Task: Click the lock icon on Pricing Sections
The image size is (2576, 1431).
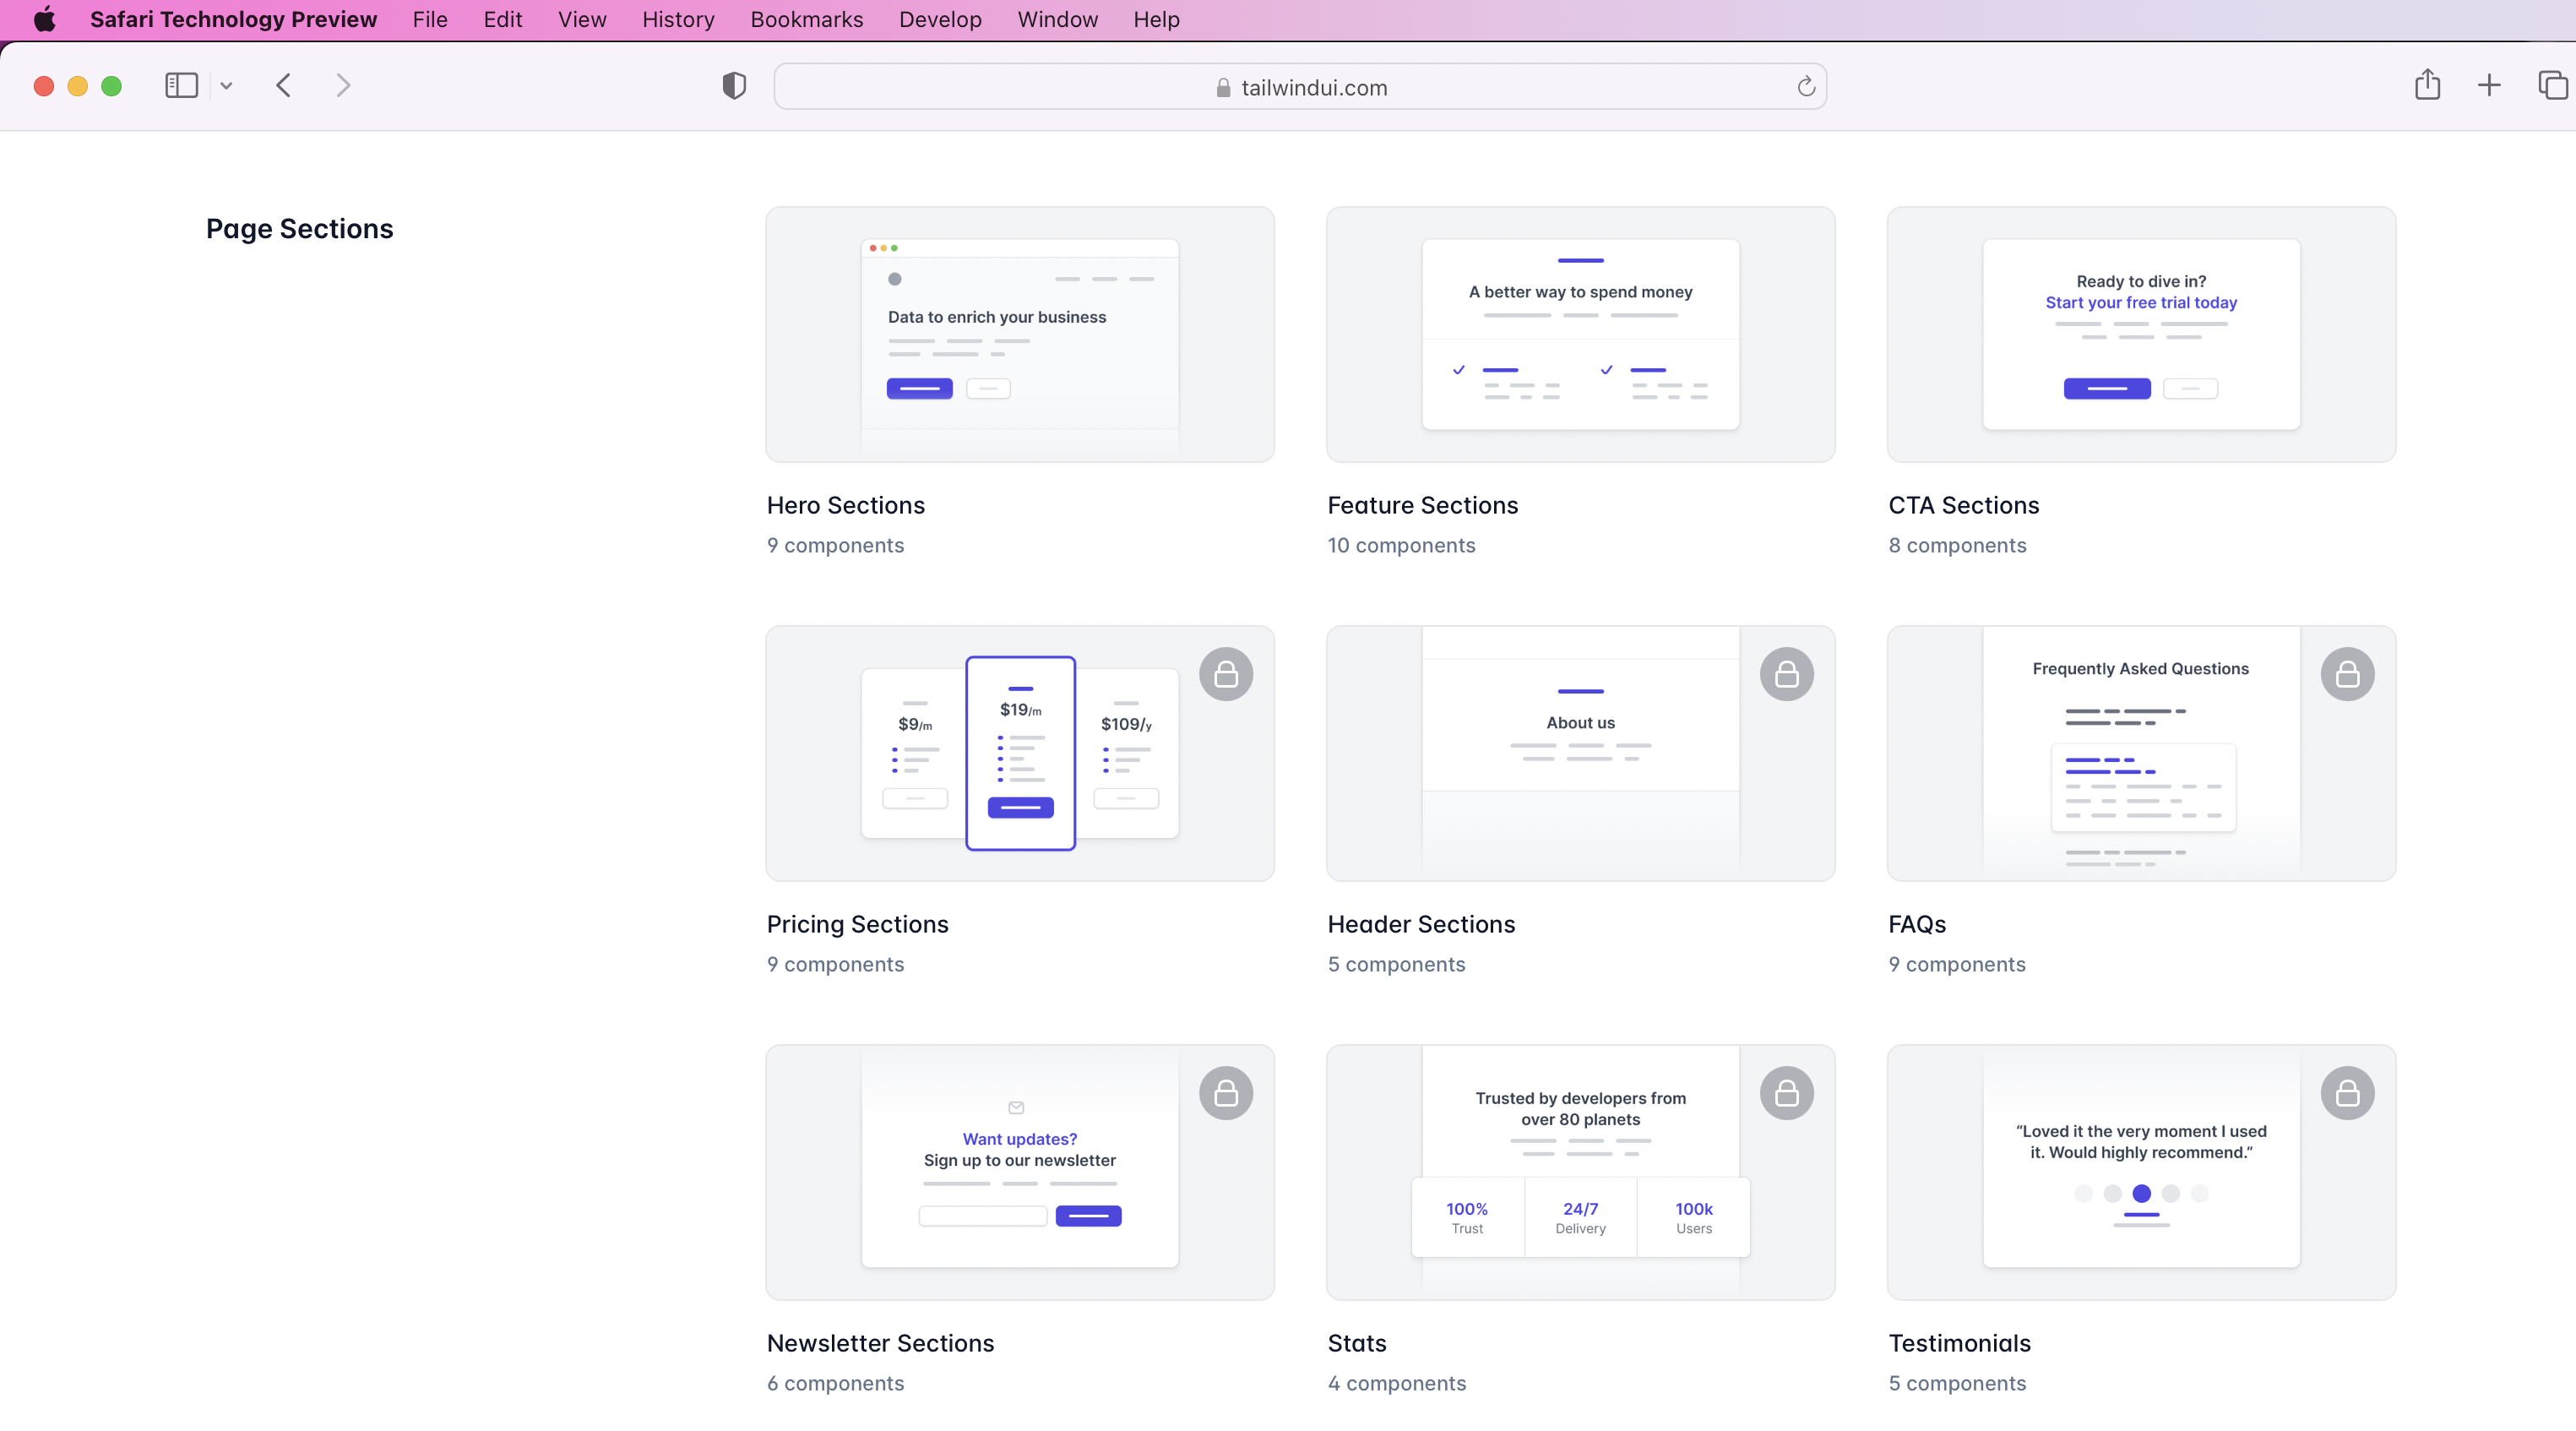Action: point(1226,674)
